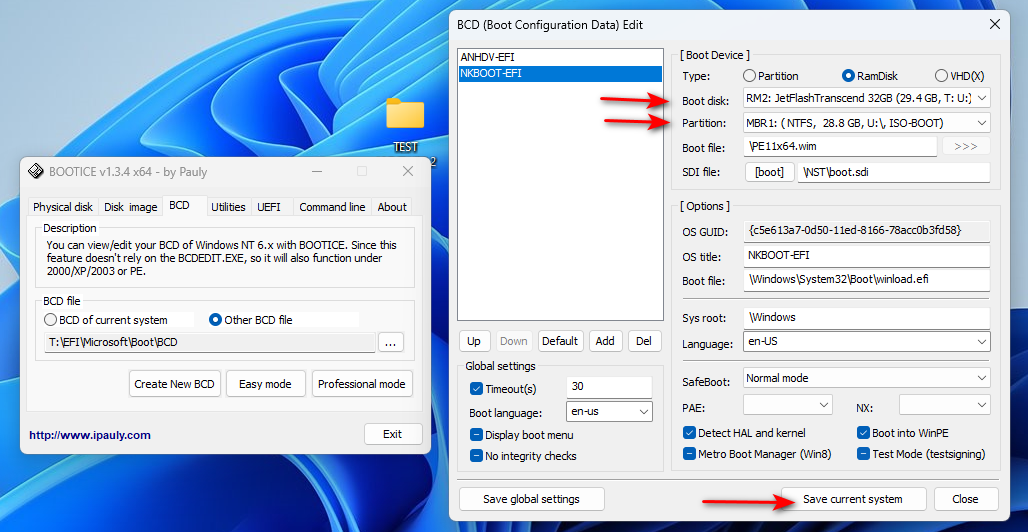Image resolution: width=1028 pixels, height=532 pixels.
Task: Select NKBOOT-EFI boot entry
Action: pos(561,73)
